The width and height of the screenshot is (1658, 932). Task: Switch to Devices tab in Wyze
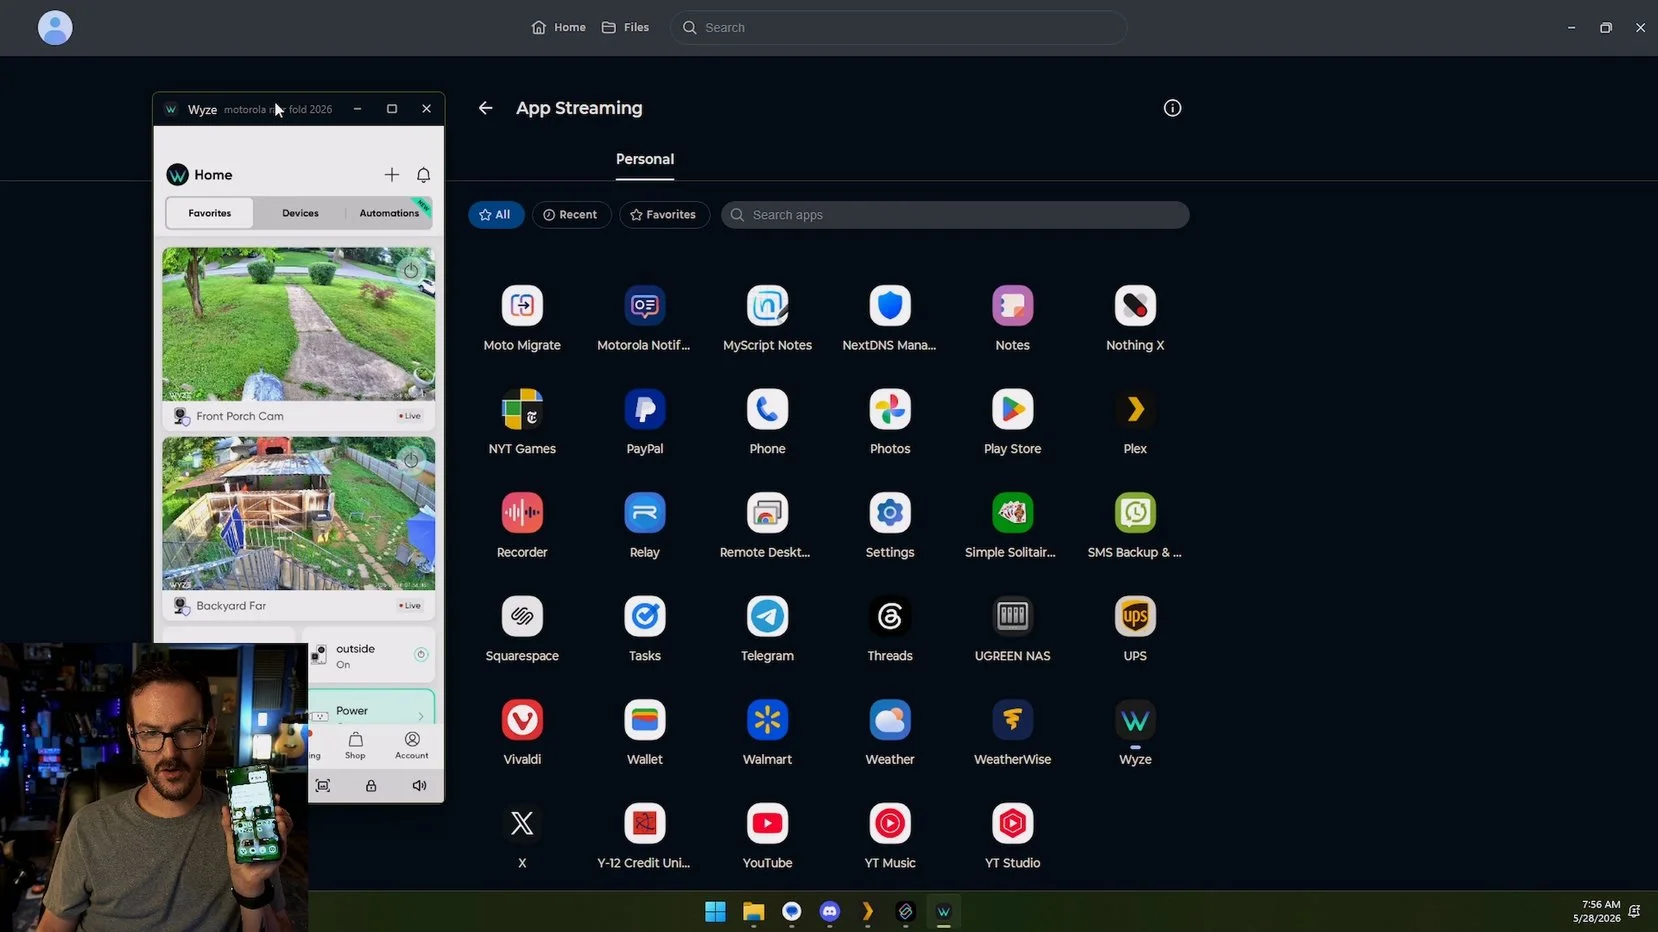click(300, 213)
